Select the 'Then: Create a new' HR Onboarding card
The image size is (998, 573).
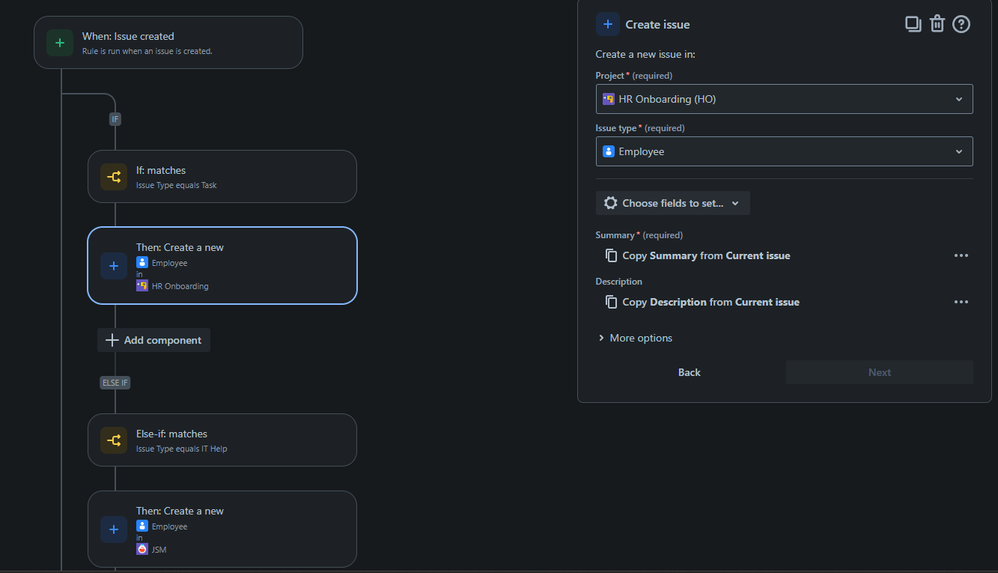pos(222,265)
